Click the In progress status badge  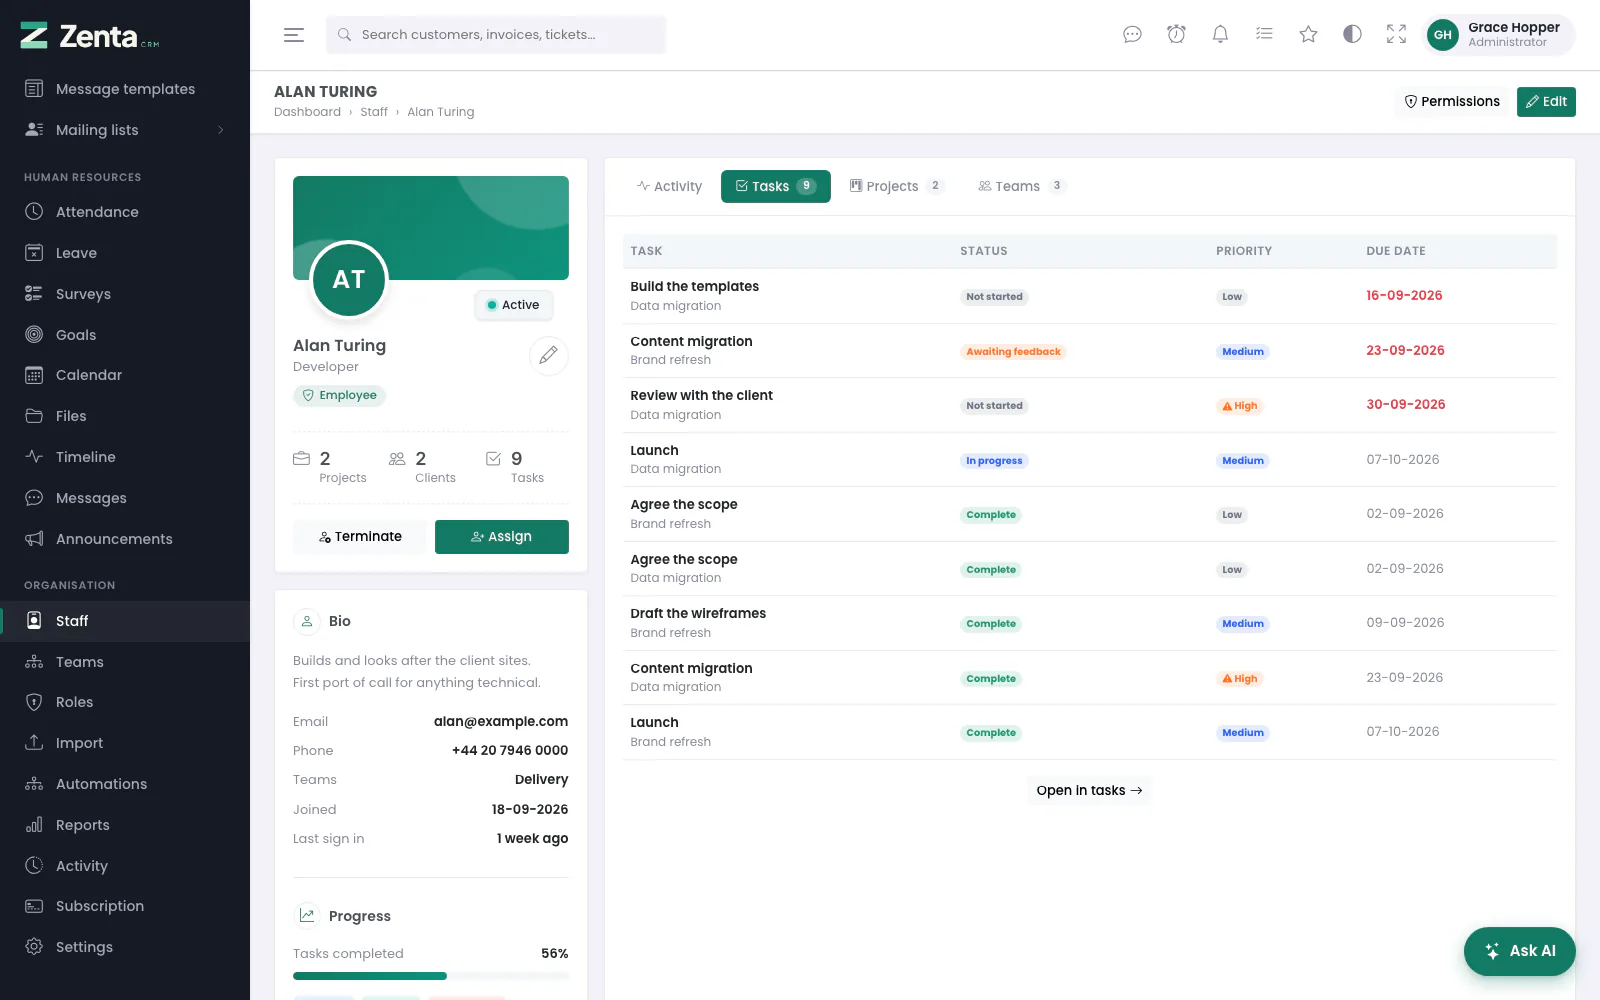click(x=994, y=461)
